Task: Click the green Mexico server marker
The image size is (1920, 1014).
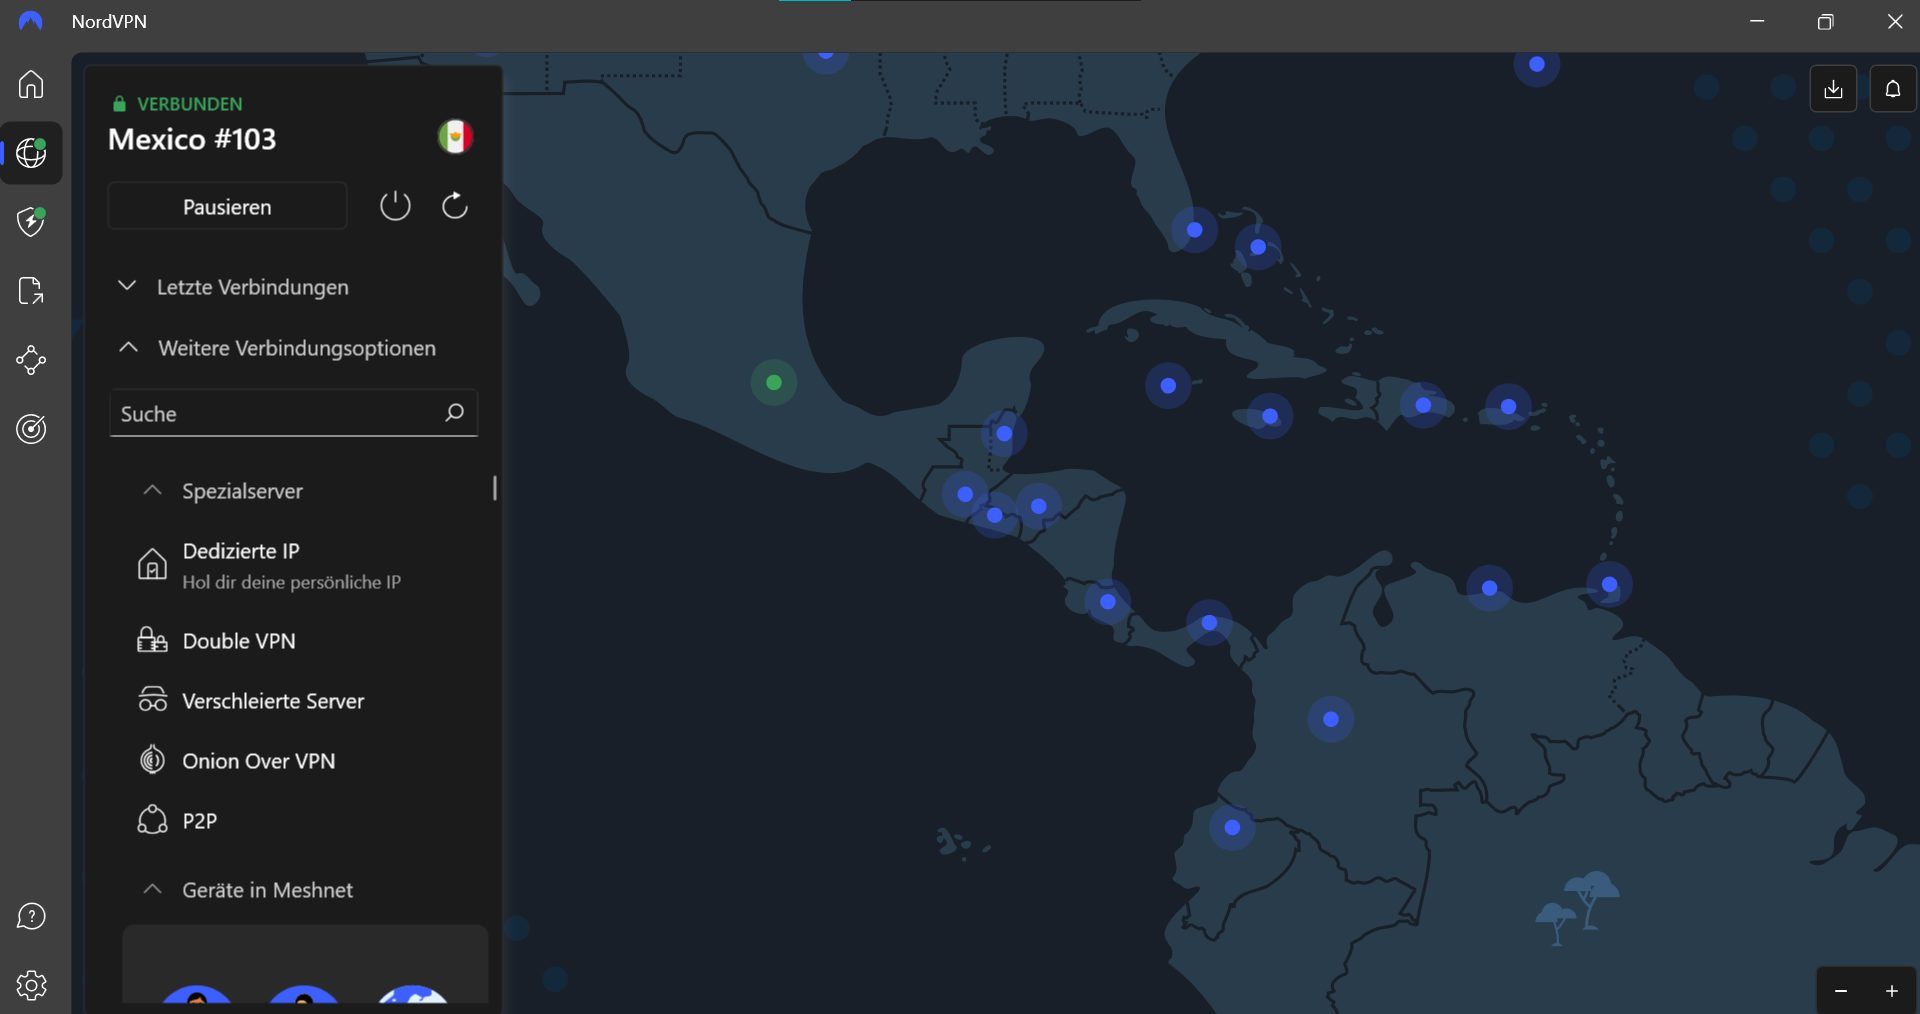Action: pos(773,382)
